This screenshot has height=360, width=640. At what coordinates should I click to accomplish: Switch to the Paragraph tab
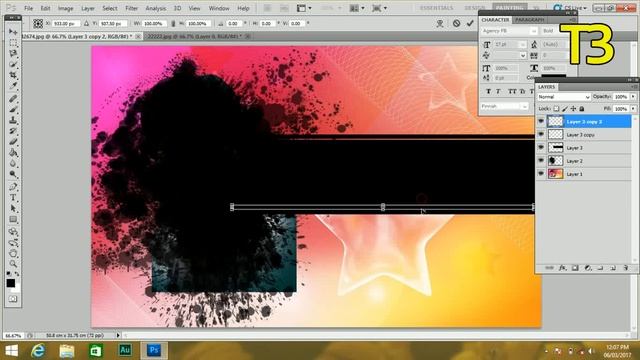pyautogui.click(x=529, y=20)
